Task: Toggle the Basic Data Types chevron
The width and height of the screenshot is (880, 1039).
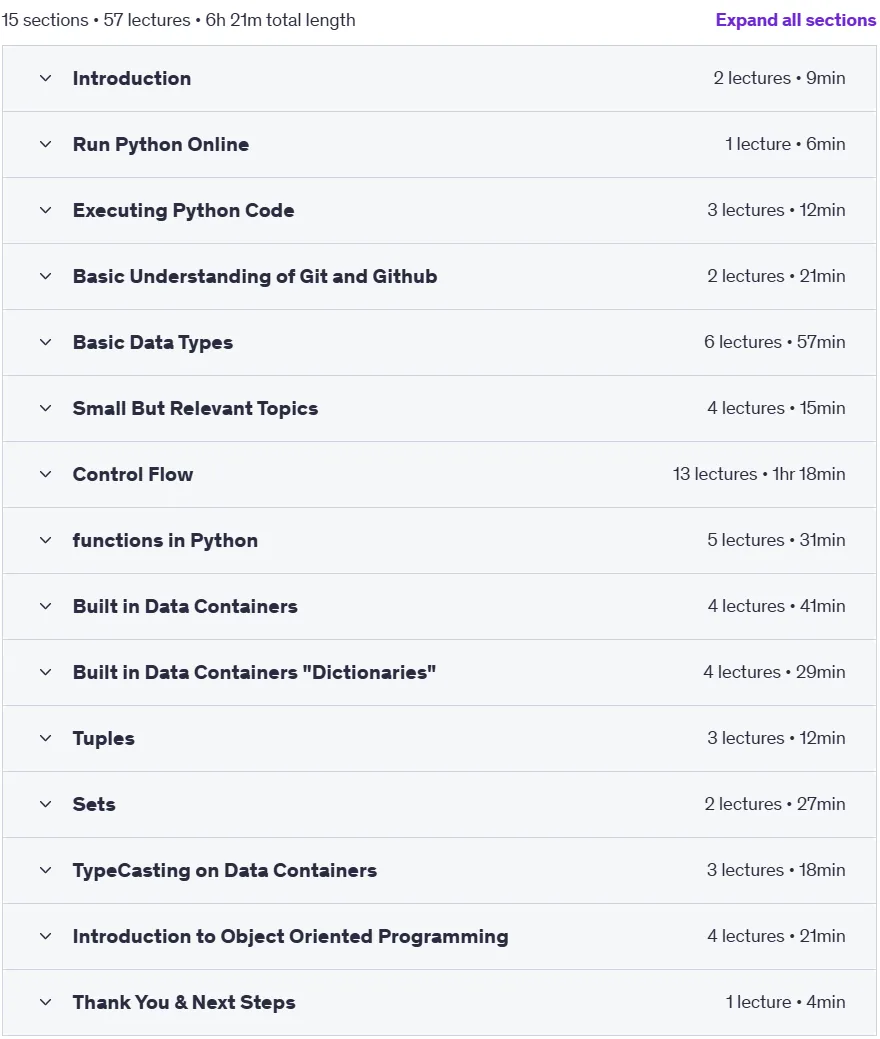Action: (x=46, y=343)
